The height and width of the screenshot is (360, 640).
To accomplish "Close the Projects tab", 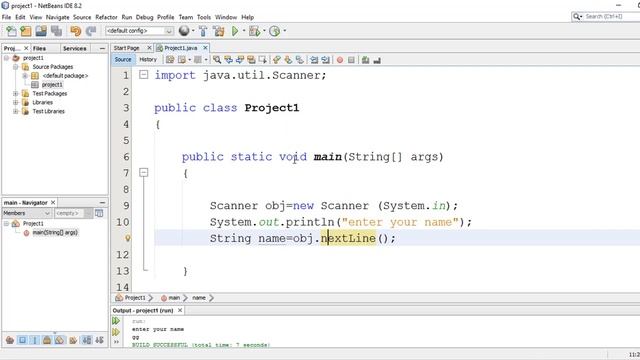I will click(26, 48).
